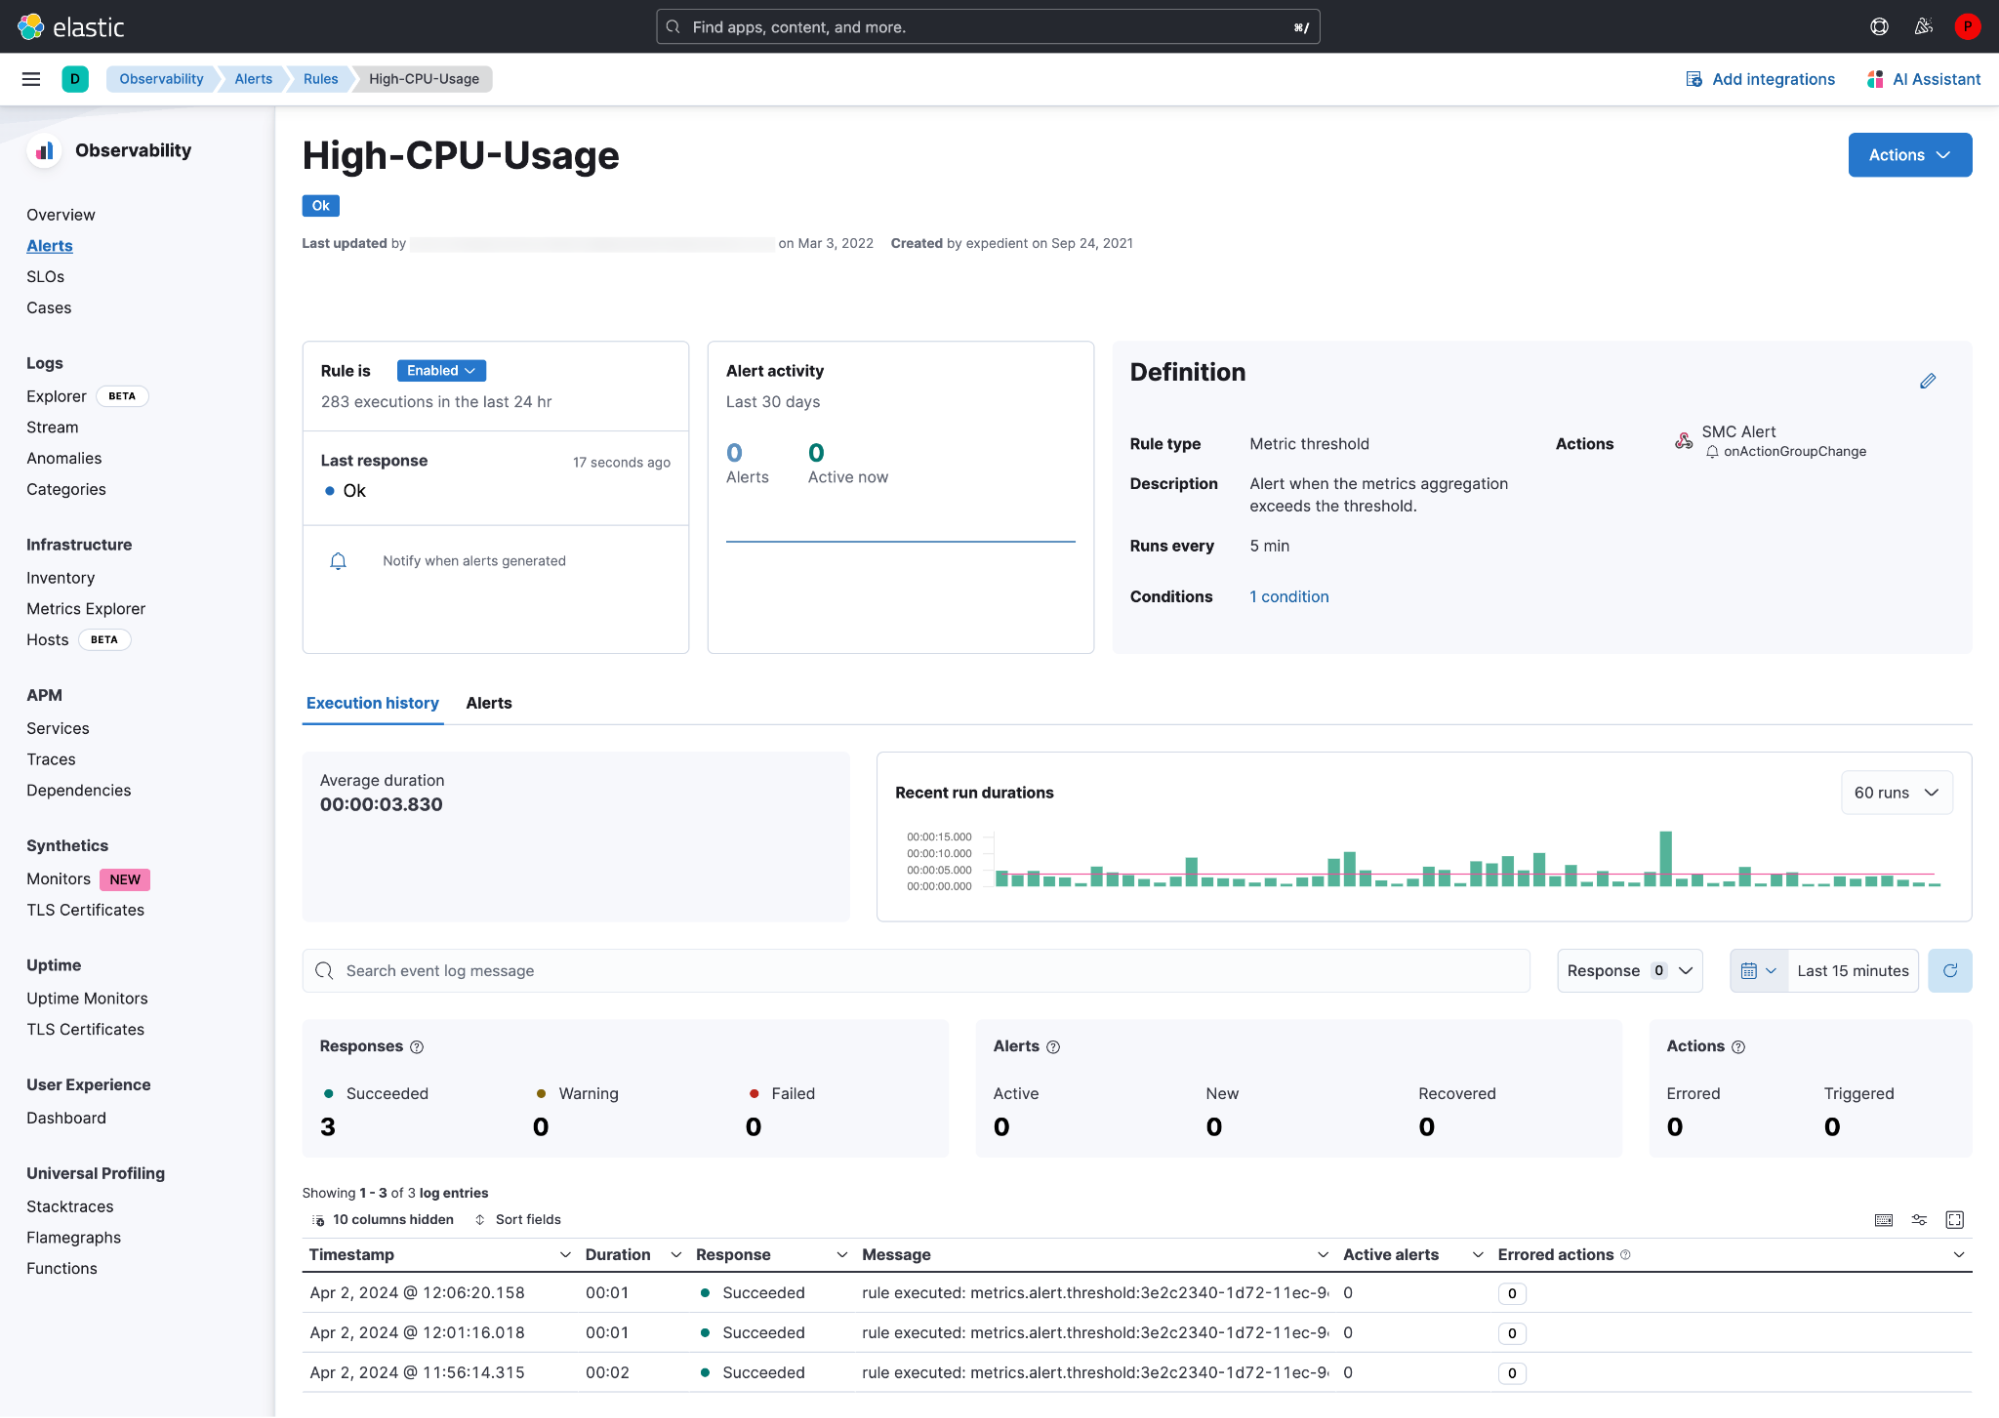Open the Enabled rule status dropdown

point(441,371)
